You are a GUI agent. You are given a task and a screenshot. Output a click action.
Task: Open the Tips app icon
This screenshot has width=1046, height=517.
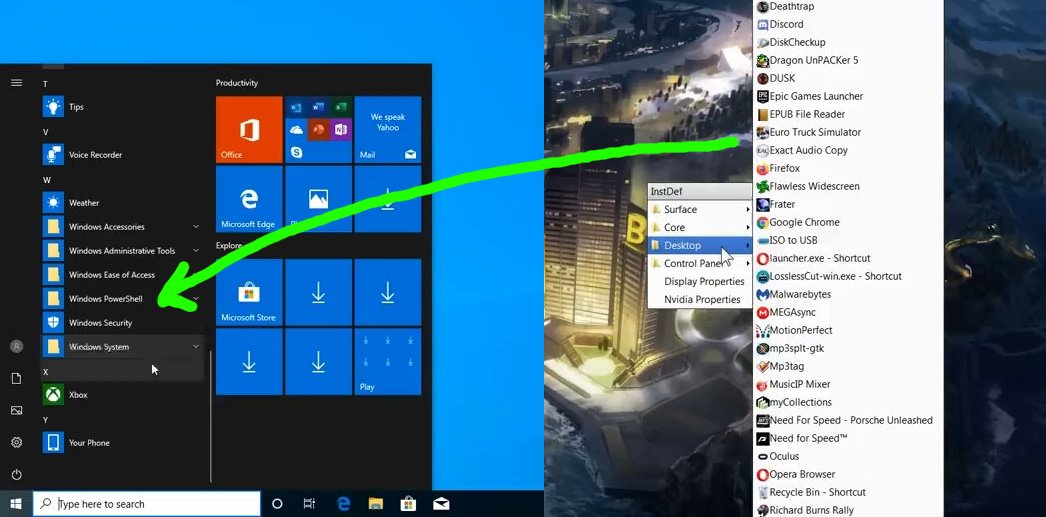[x=53, y=107]
